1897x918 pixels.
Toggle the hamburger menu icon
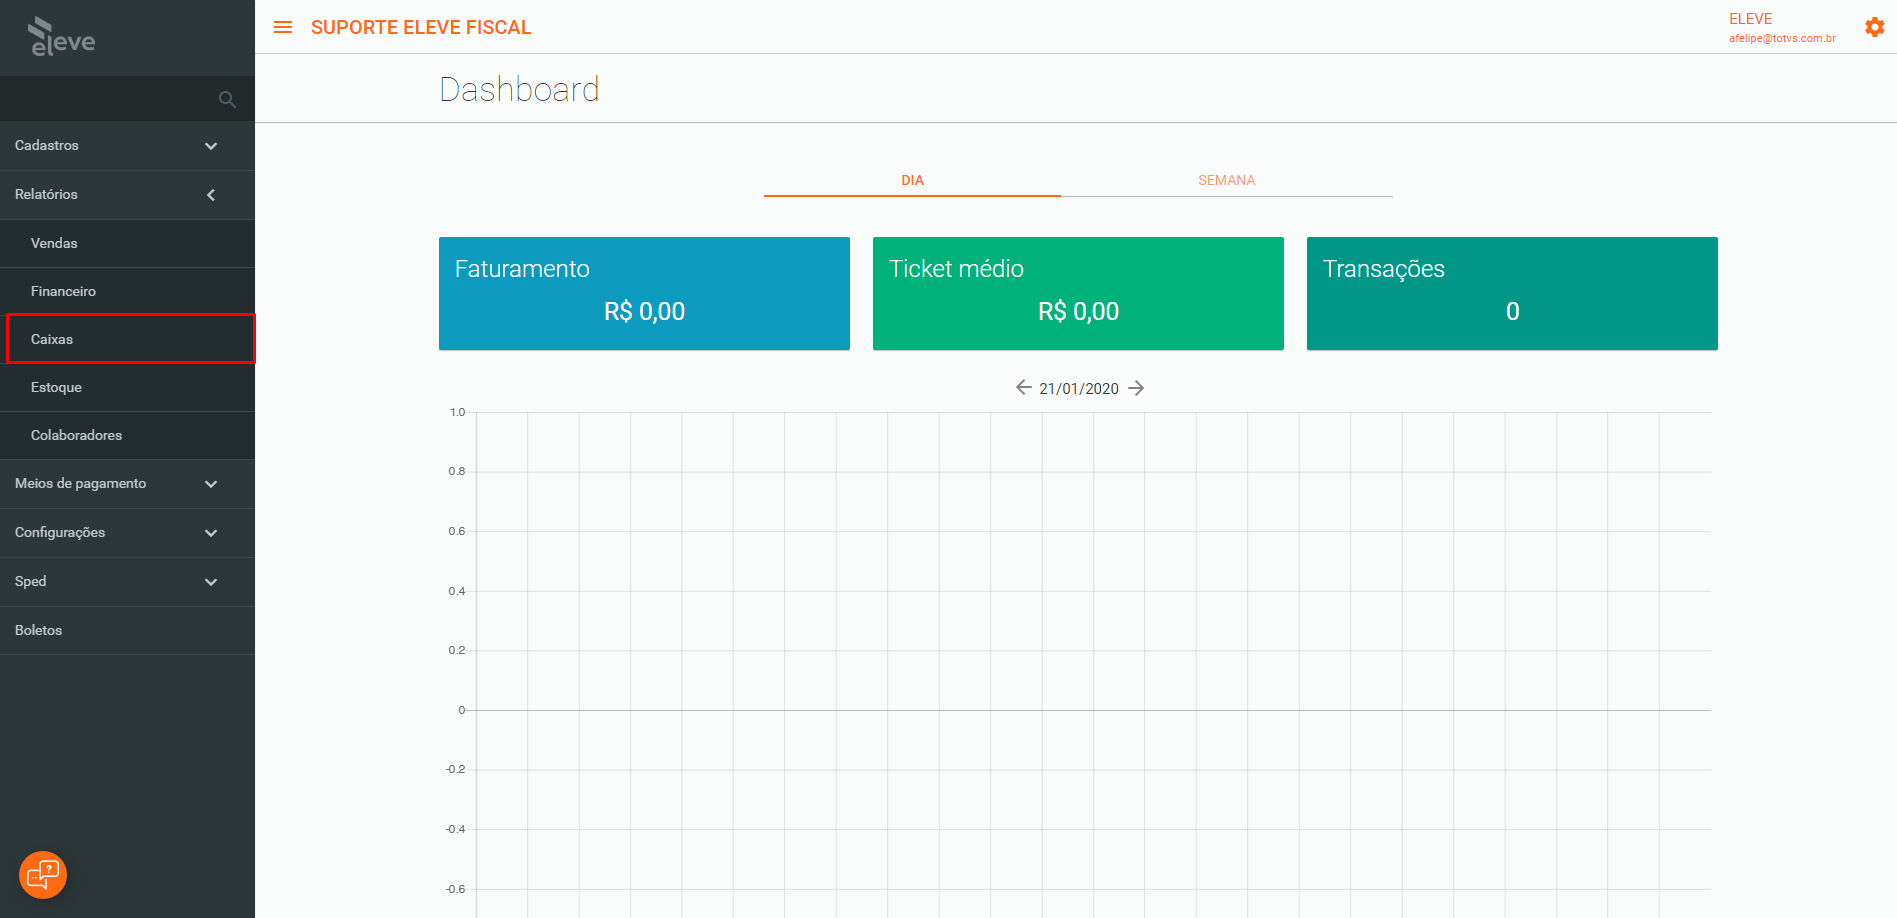[x=283, y=27]
